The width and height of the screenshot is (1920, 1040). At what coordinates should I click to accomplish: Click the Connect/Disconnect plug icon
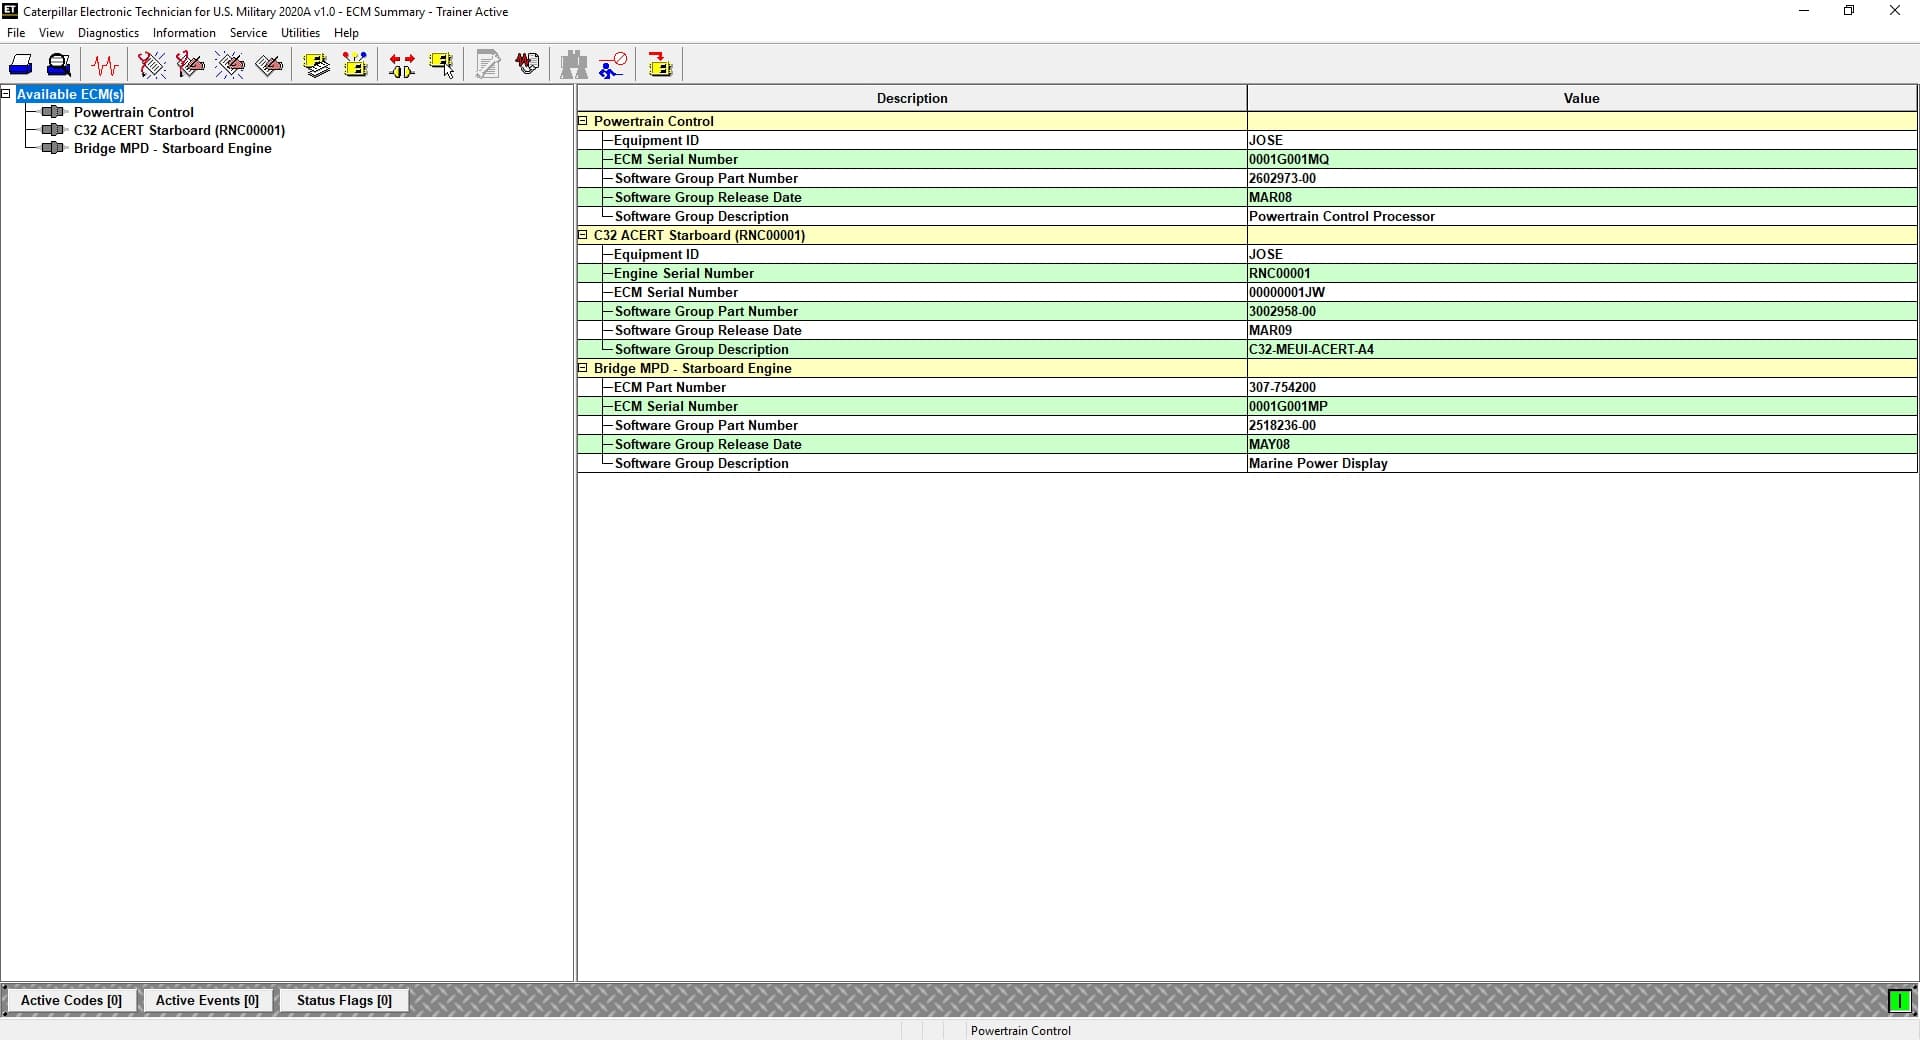[x=402, y=66]
